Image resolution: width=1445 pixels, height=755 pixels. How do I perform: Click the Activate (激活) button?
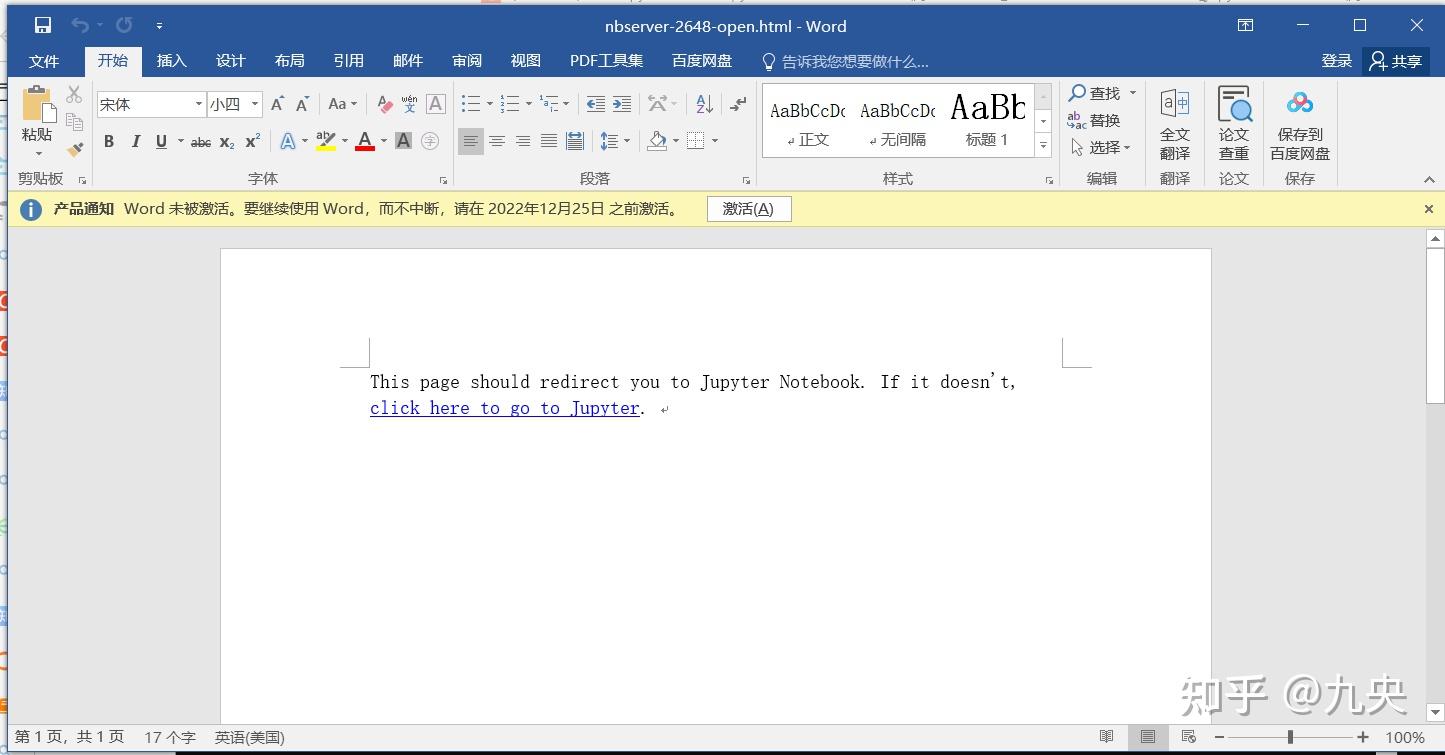[749, 209]
